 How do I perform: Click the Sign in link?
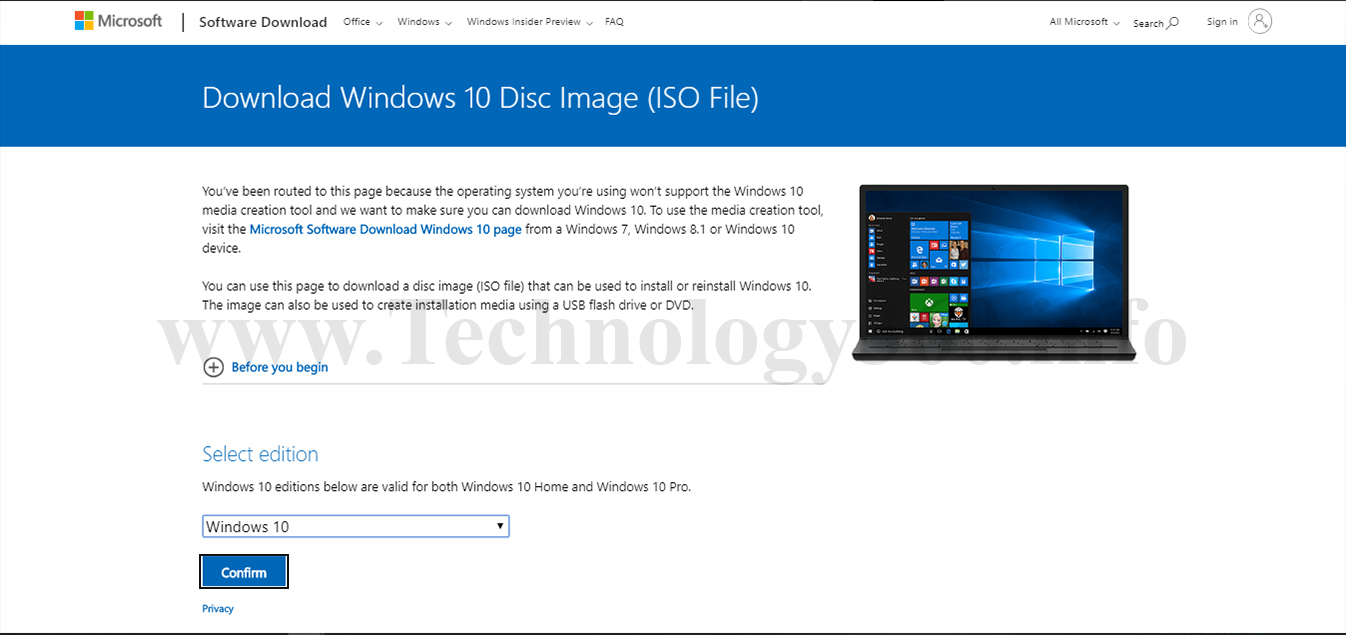click(1222, 22)
